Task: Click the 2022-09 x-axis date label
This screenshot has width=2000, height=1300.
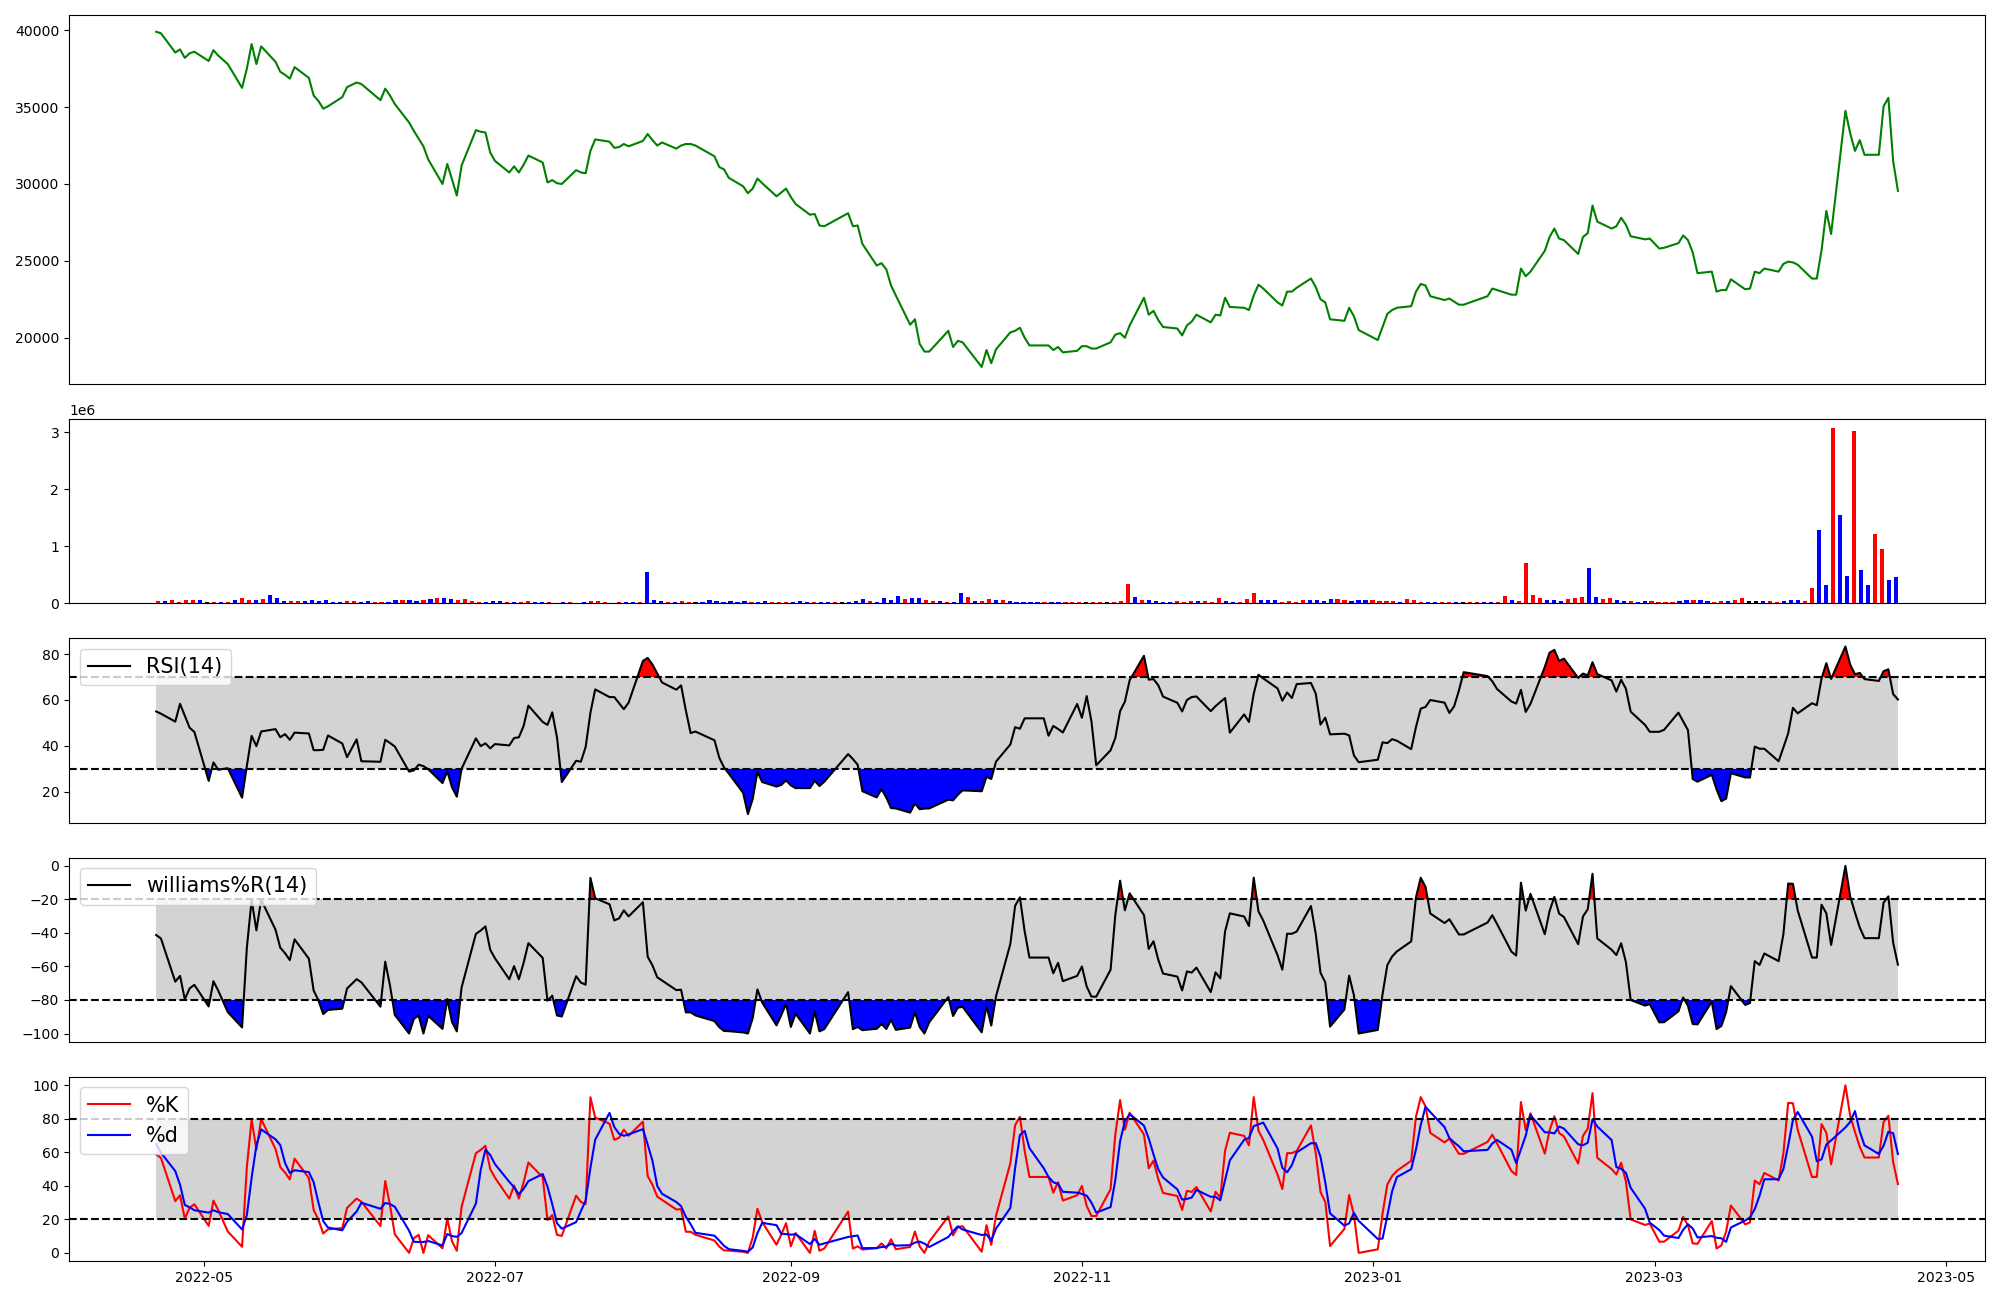Action: [x=791, y=1276]
